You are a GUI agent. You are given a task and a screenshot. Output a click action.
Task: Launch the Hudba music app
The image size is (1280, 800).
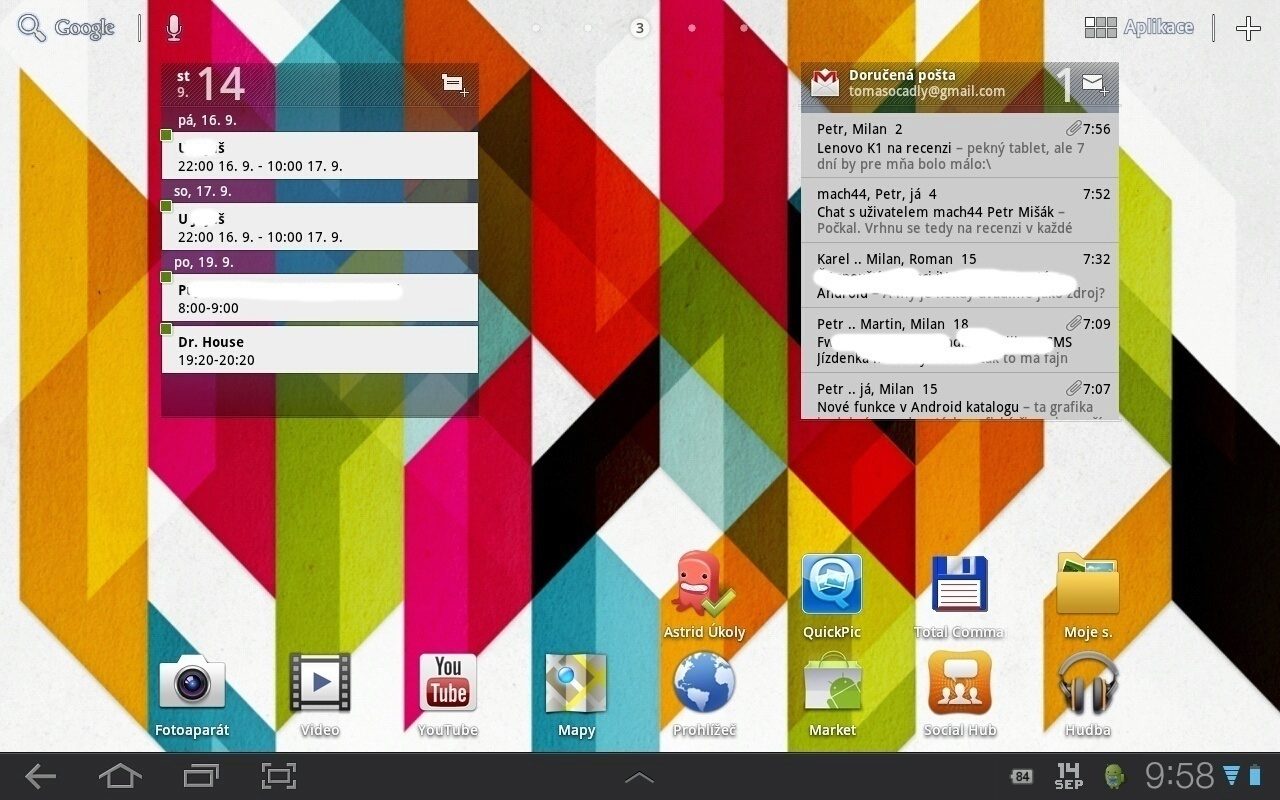(1088, 696)
